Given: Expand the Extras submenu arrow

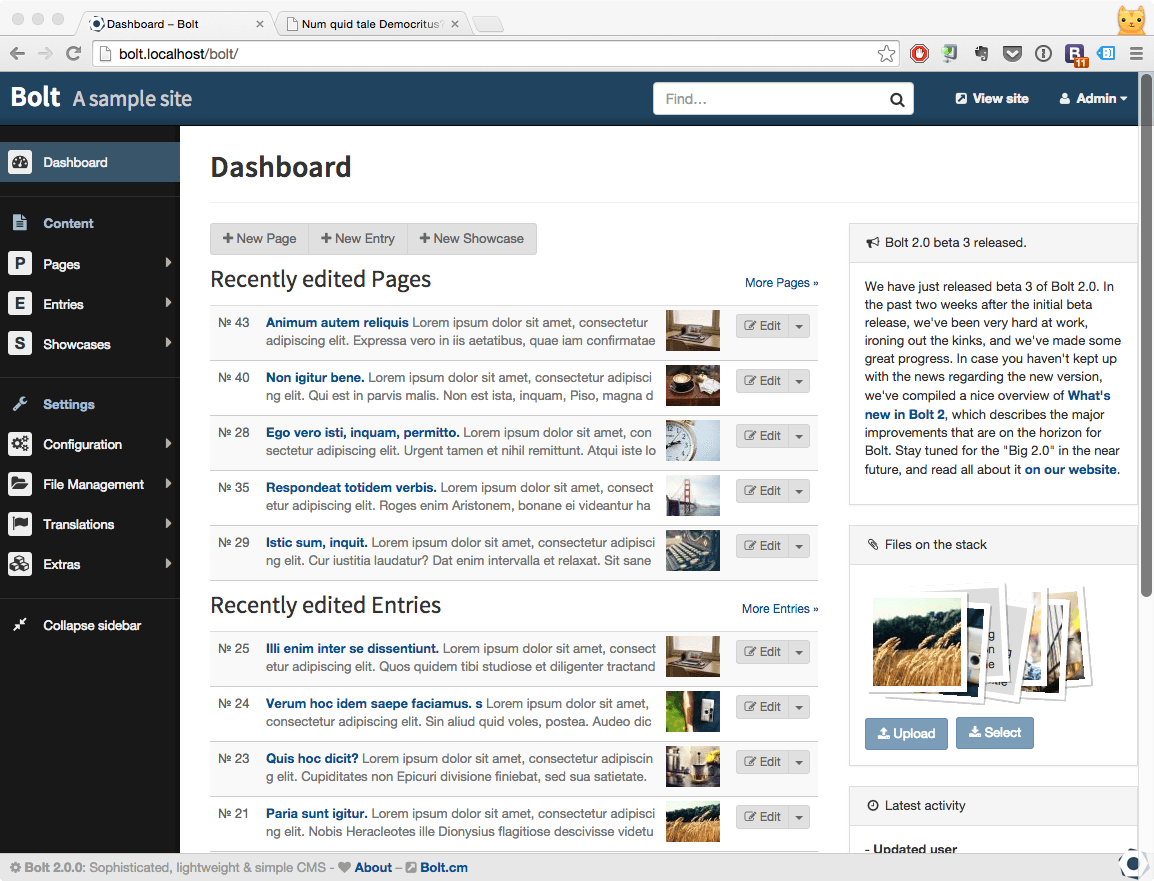Looking at the screenshot, I should (168, 563).
